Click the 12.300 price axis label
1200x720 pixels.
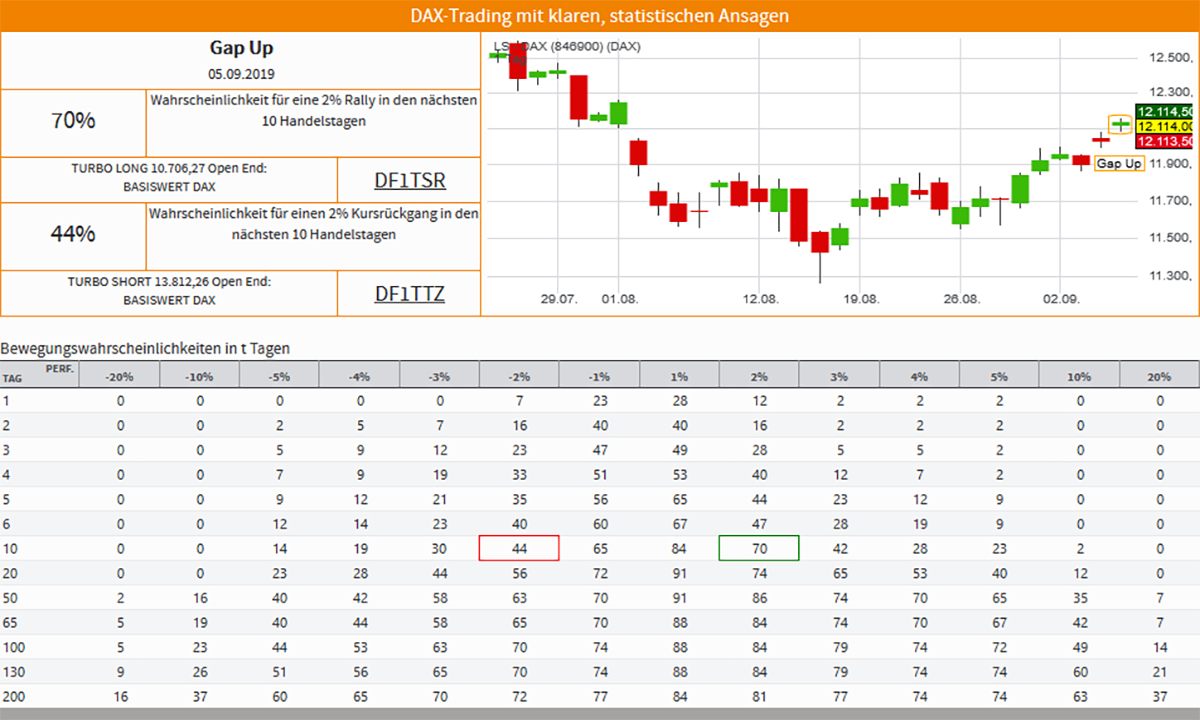(1172, 92)
